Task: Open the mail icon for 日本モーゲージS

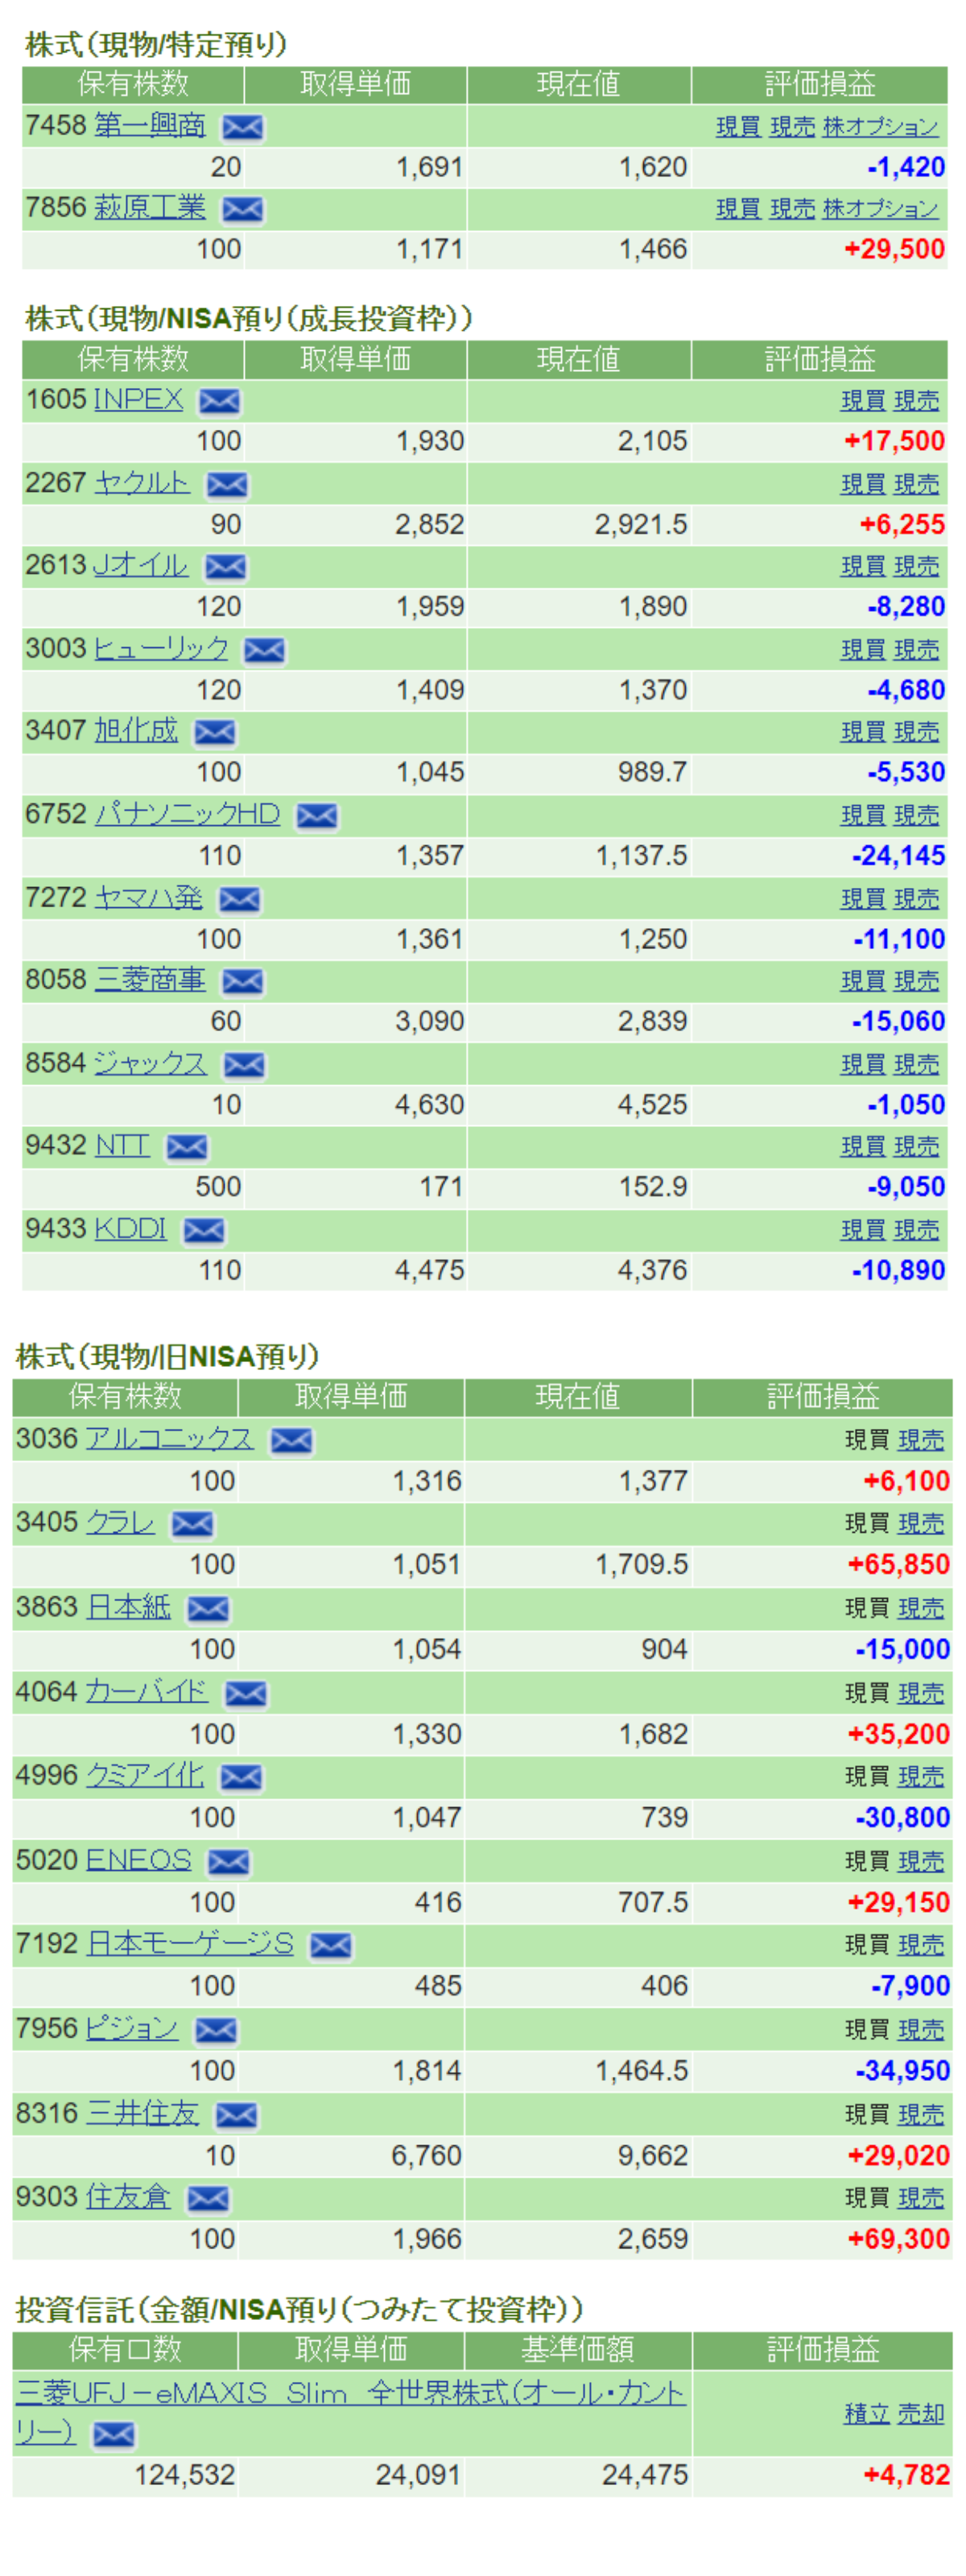Action: coord(331,1945)
